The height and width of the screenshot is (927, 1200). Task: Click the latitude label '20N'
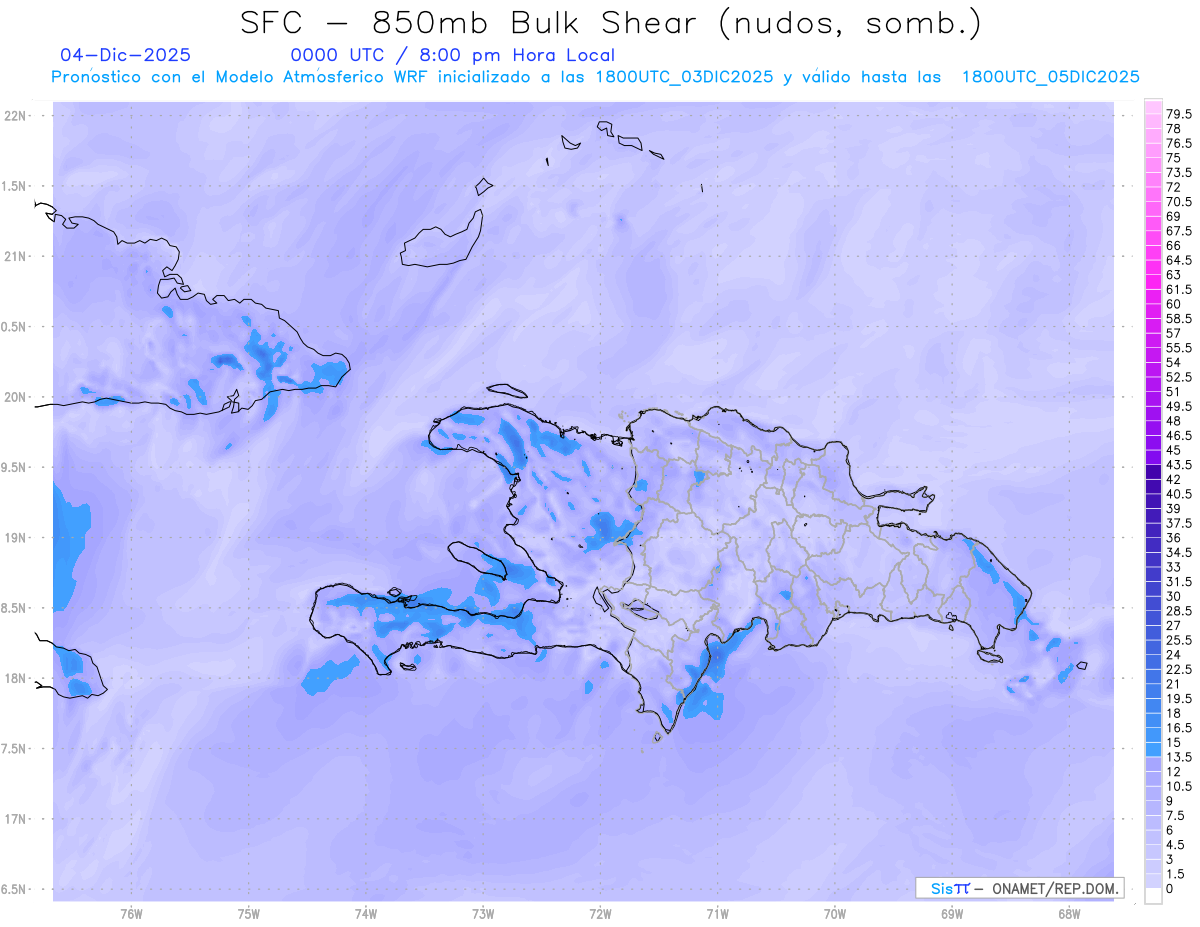(x=16, y=397)
